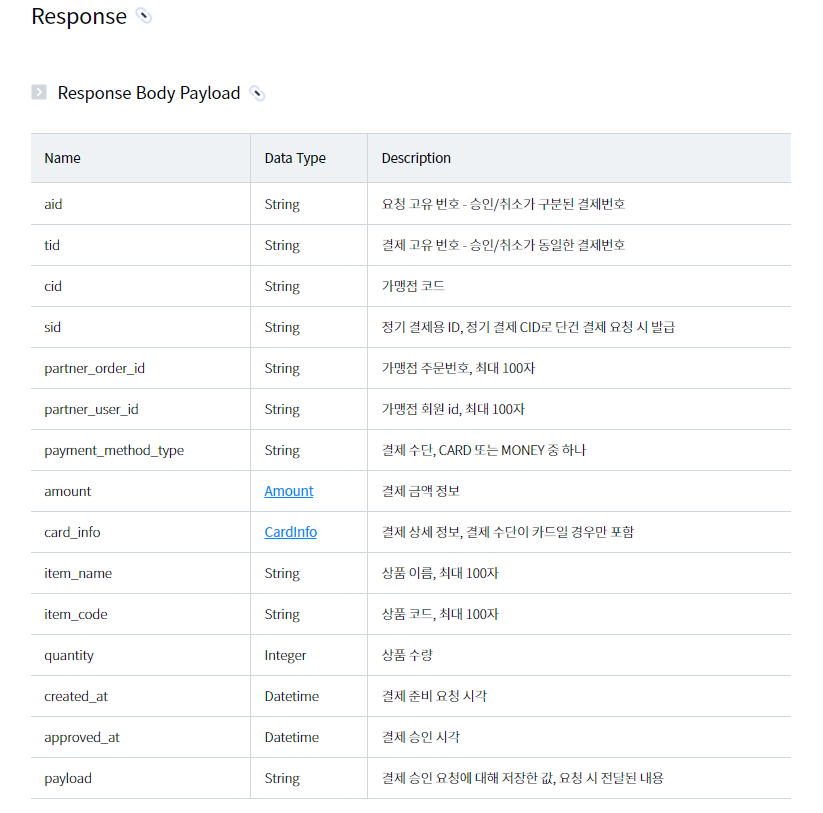Click the card_info field name
Screen dimensions: 823x813
tap(72, 532)
